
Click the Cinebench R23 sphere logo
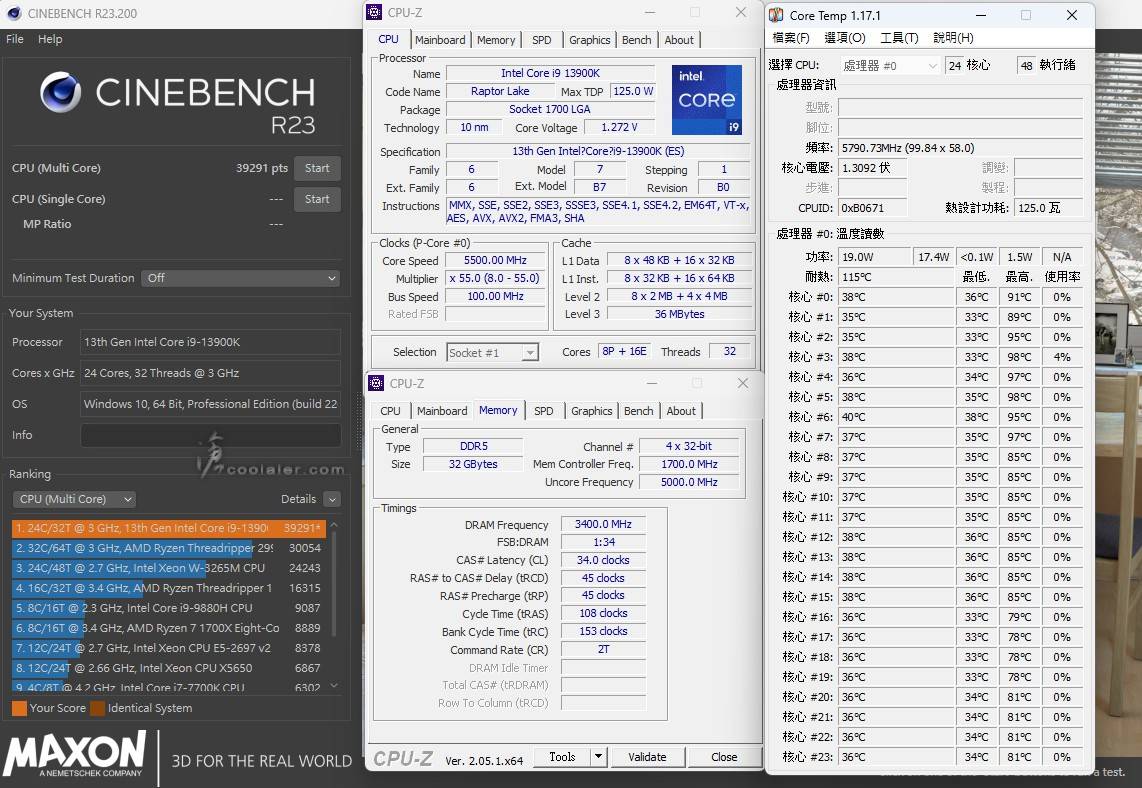click(x=60, y=92)
